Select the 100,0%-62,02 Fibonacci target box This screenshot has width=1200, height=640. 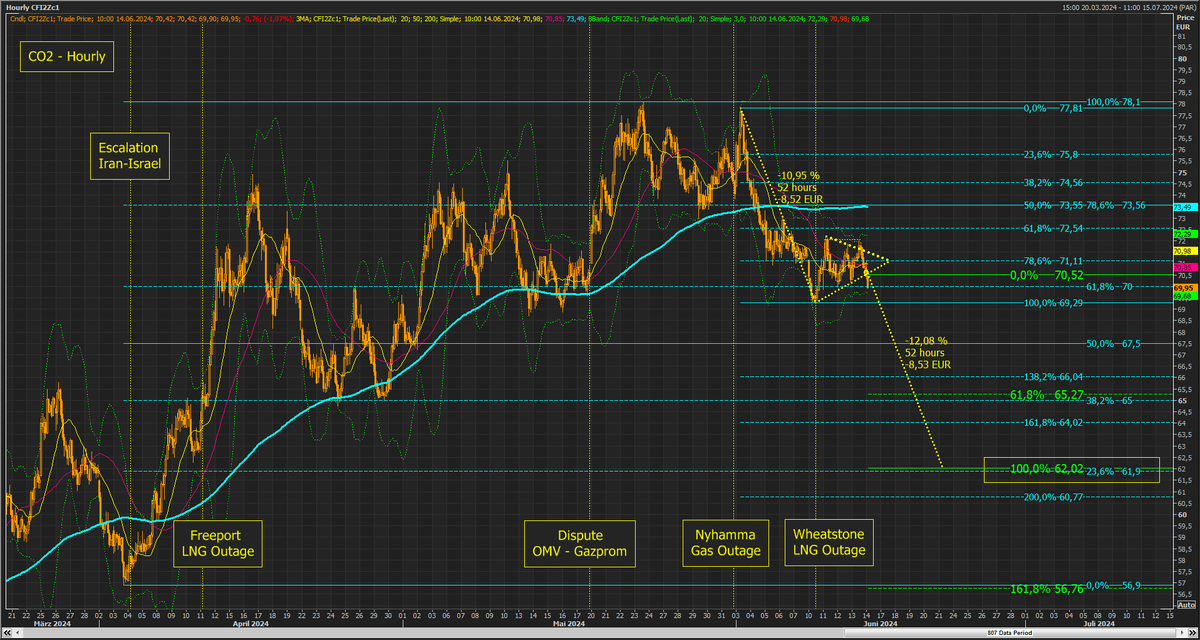(1072, 464)
